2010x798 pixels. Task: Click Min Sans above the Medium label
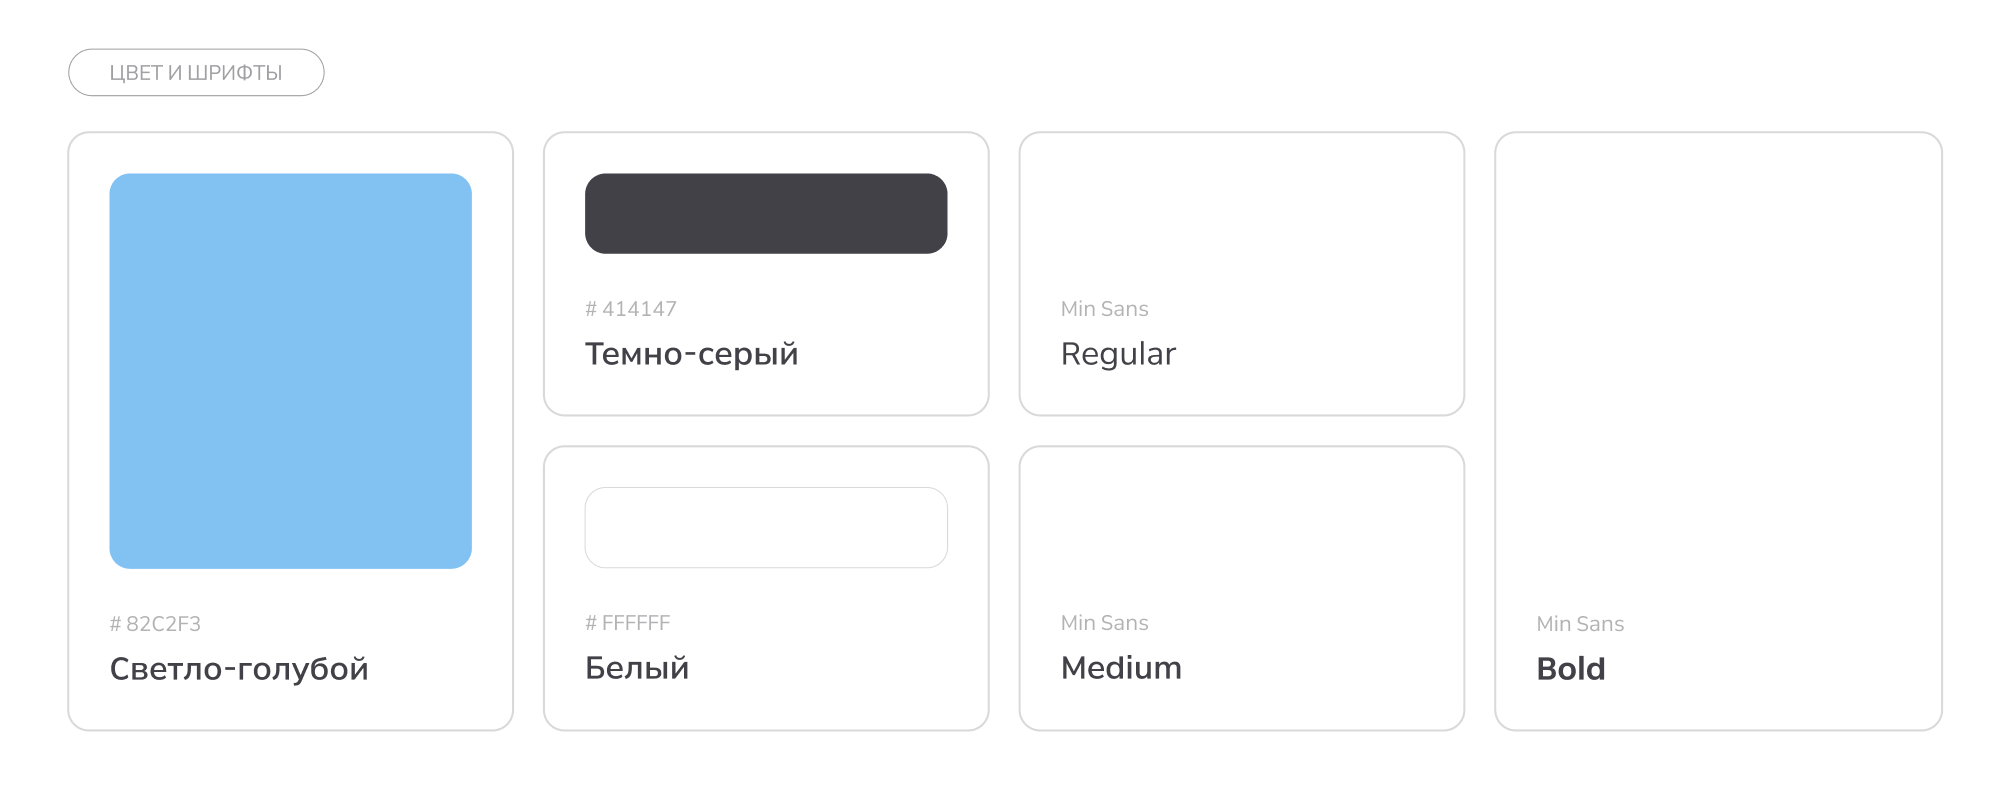pyautogui.click(x=1104, y=623)
